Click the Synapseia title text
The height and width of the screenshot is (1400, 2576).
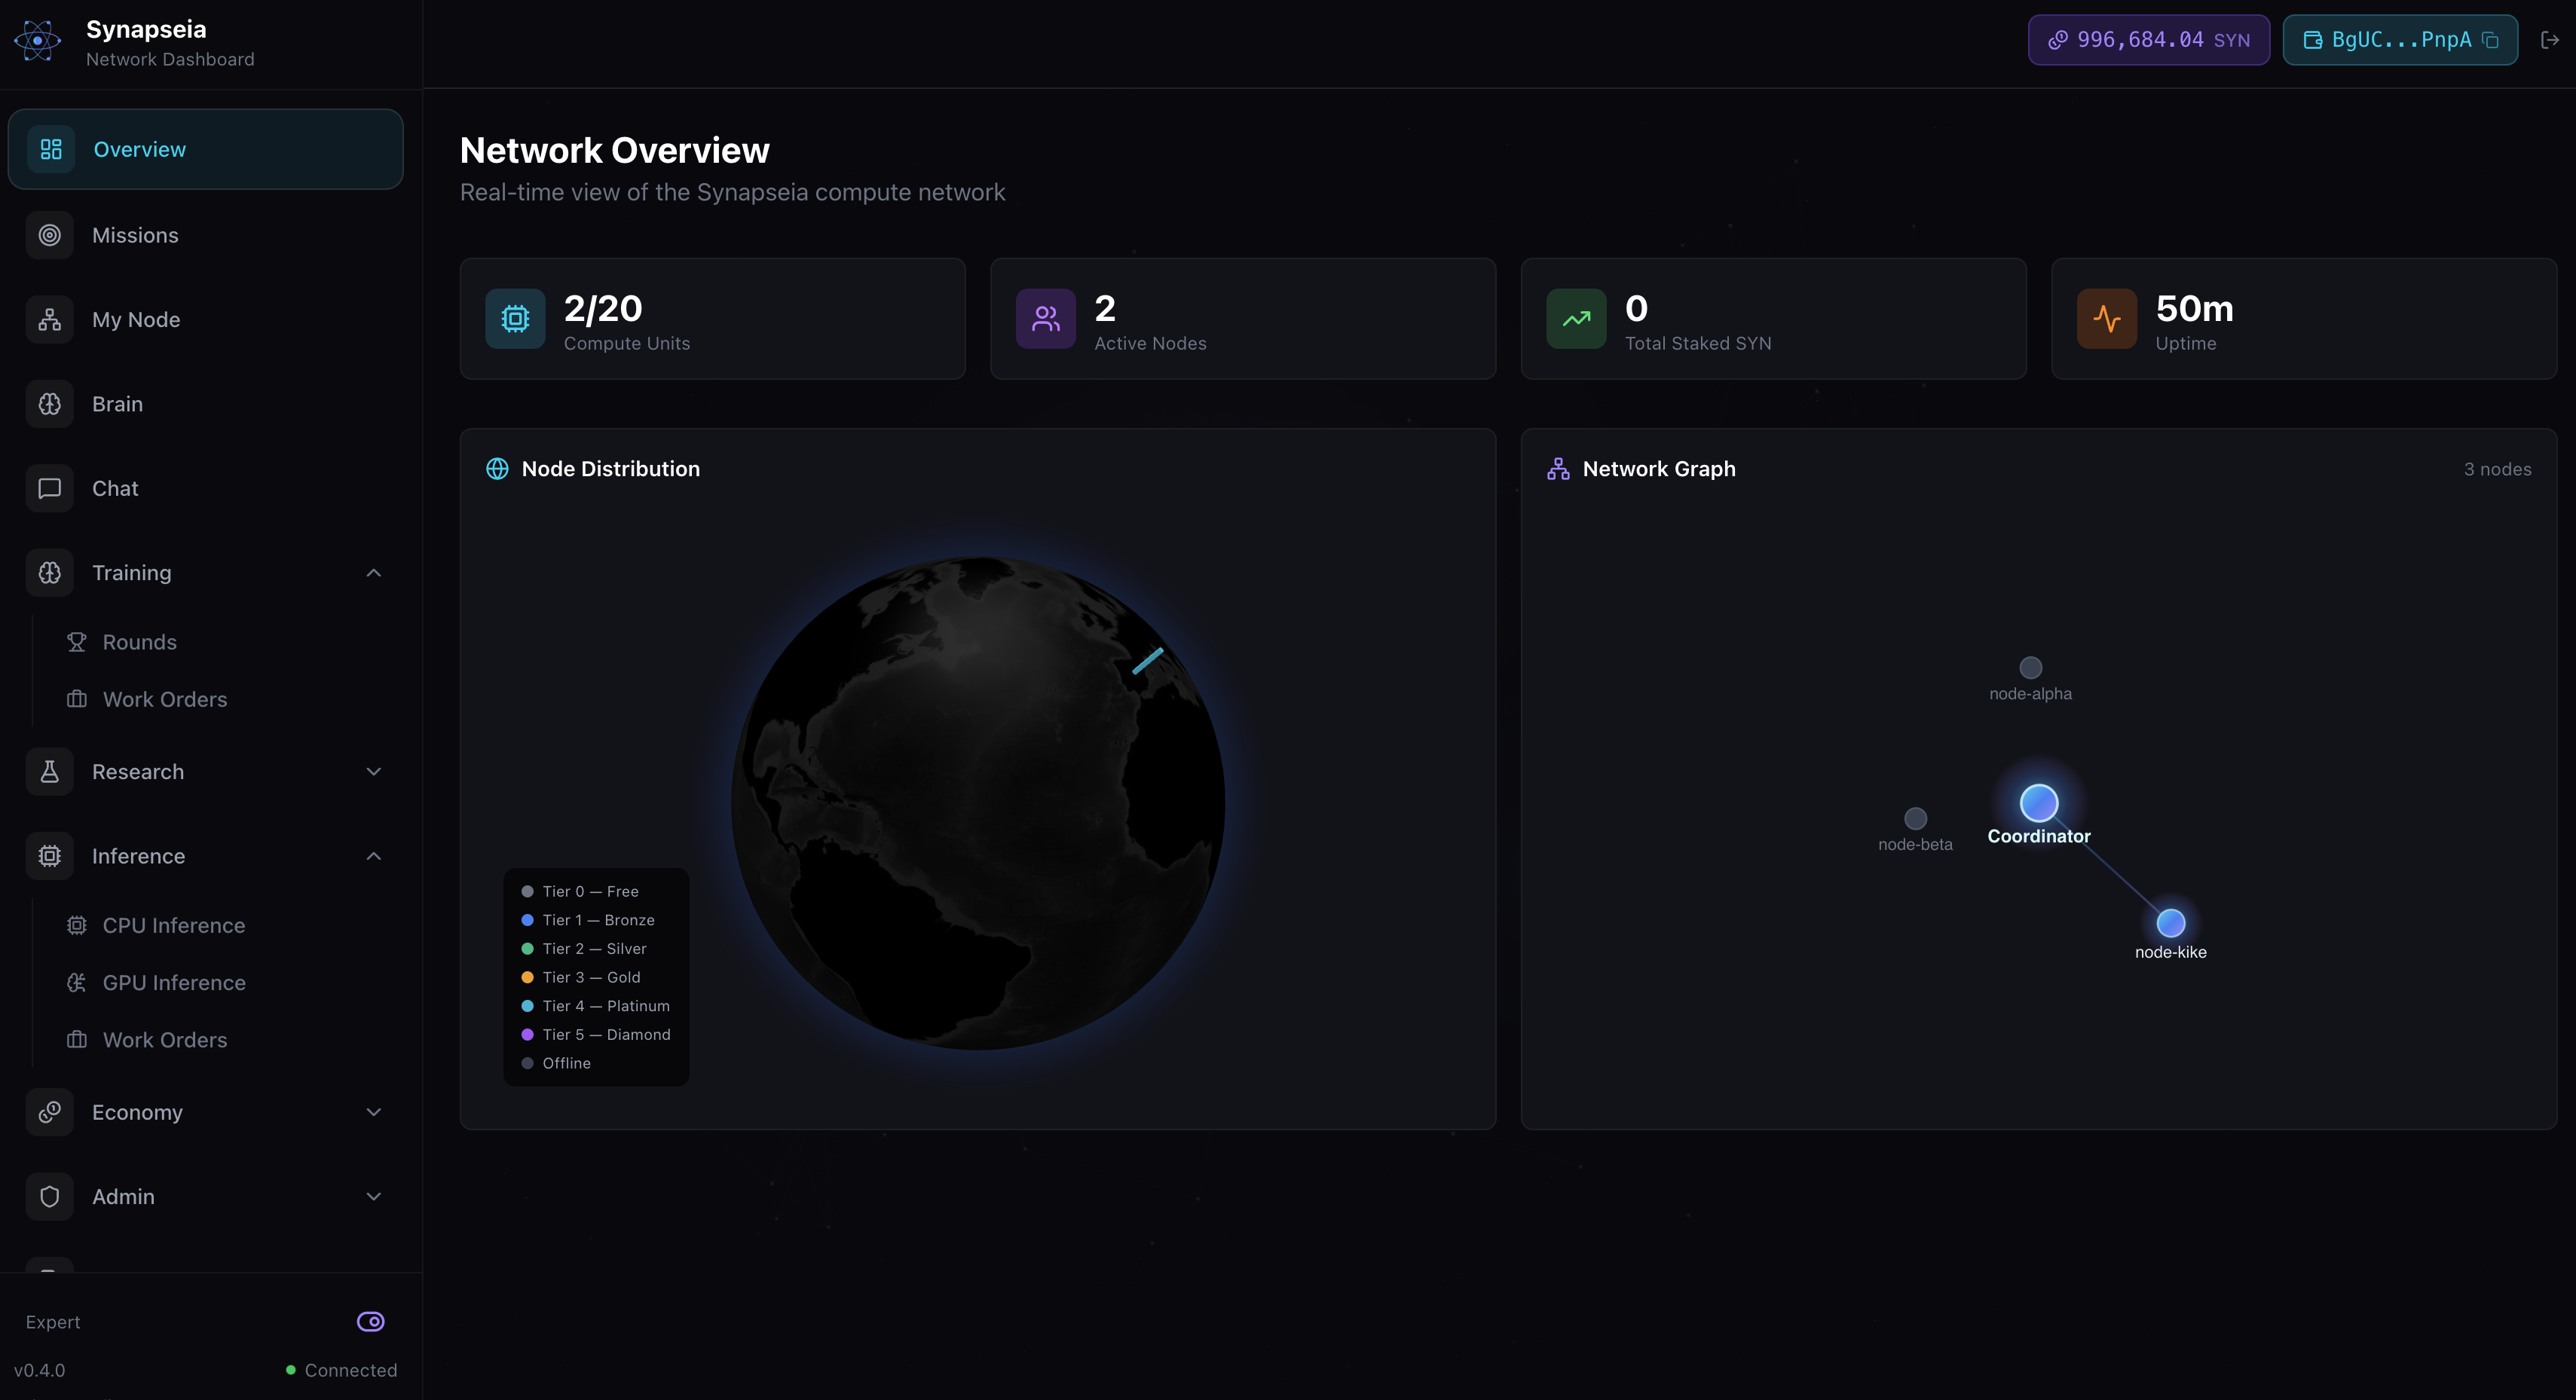tap(146, 29)
